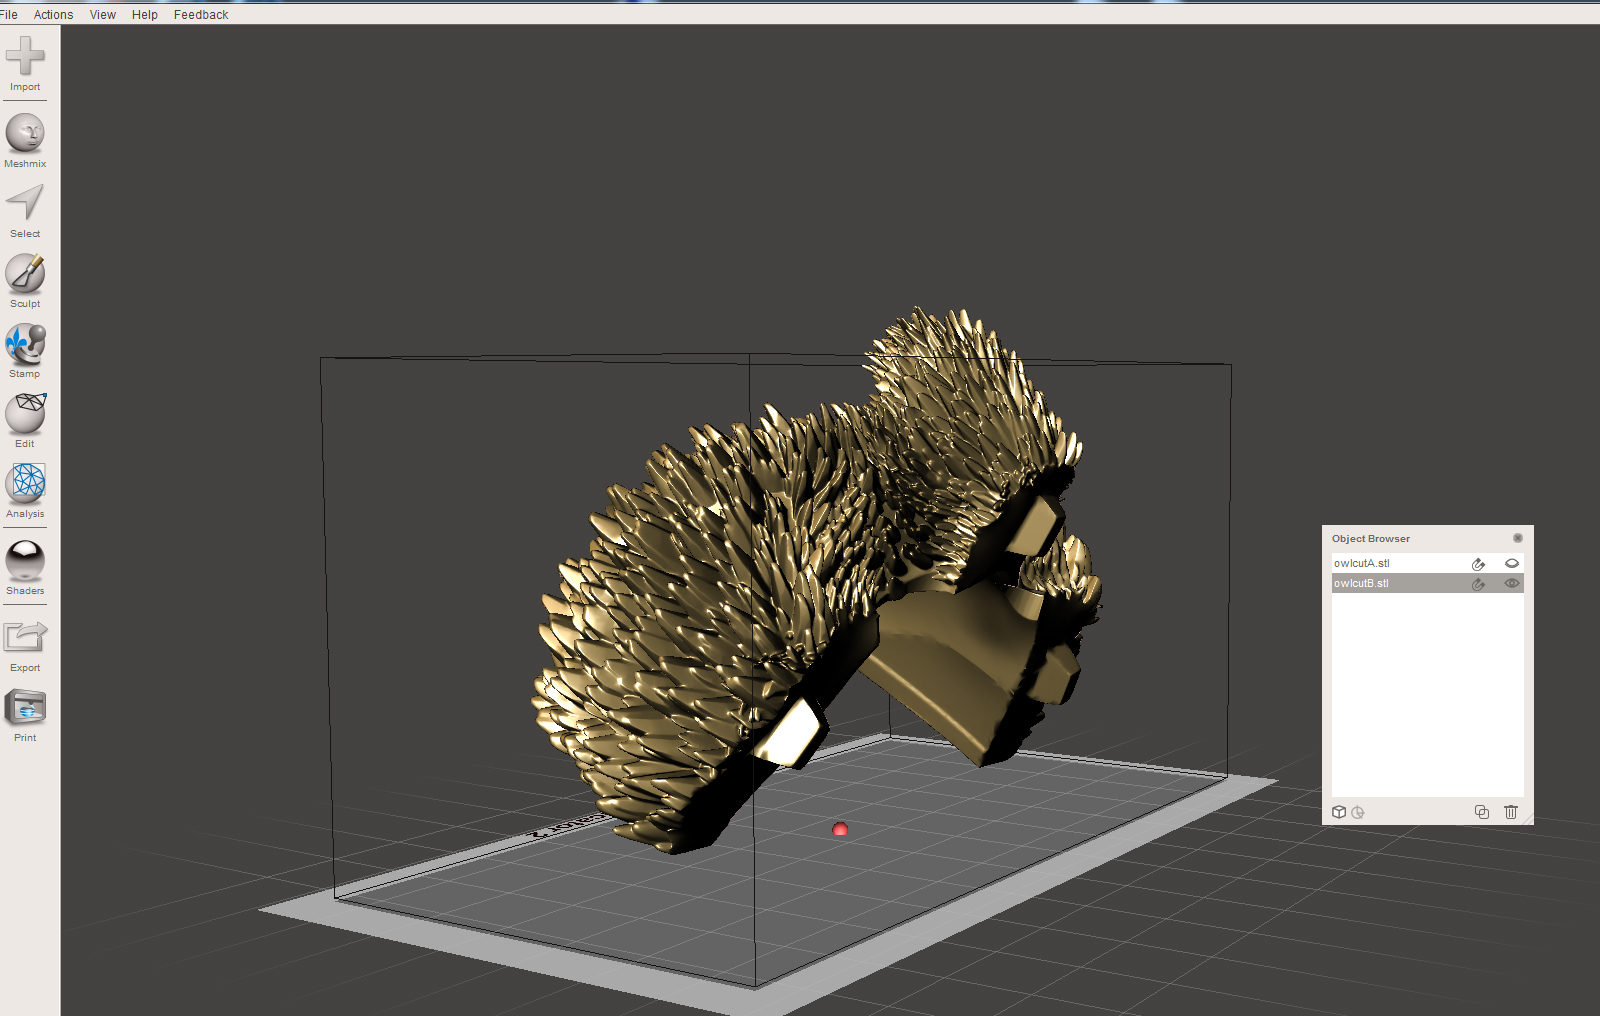Open the Import tool

[25, 62]
